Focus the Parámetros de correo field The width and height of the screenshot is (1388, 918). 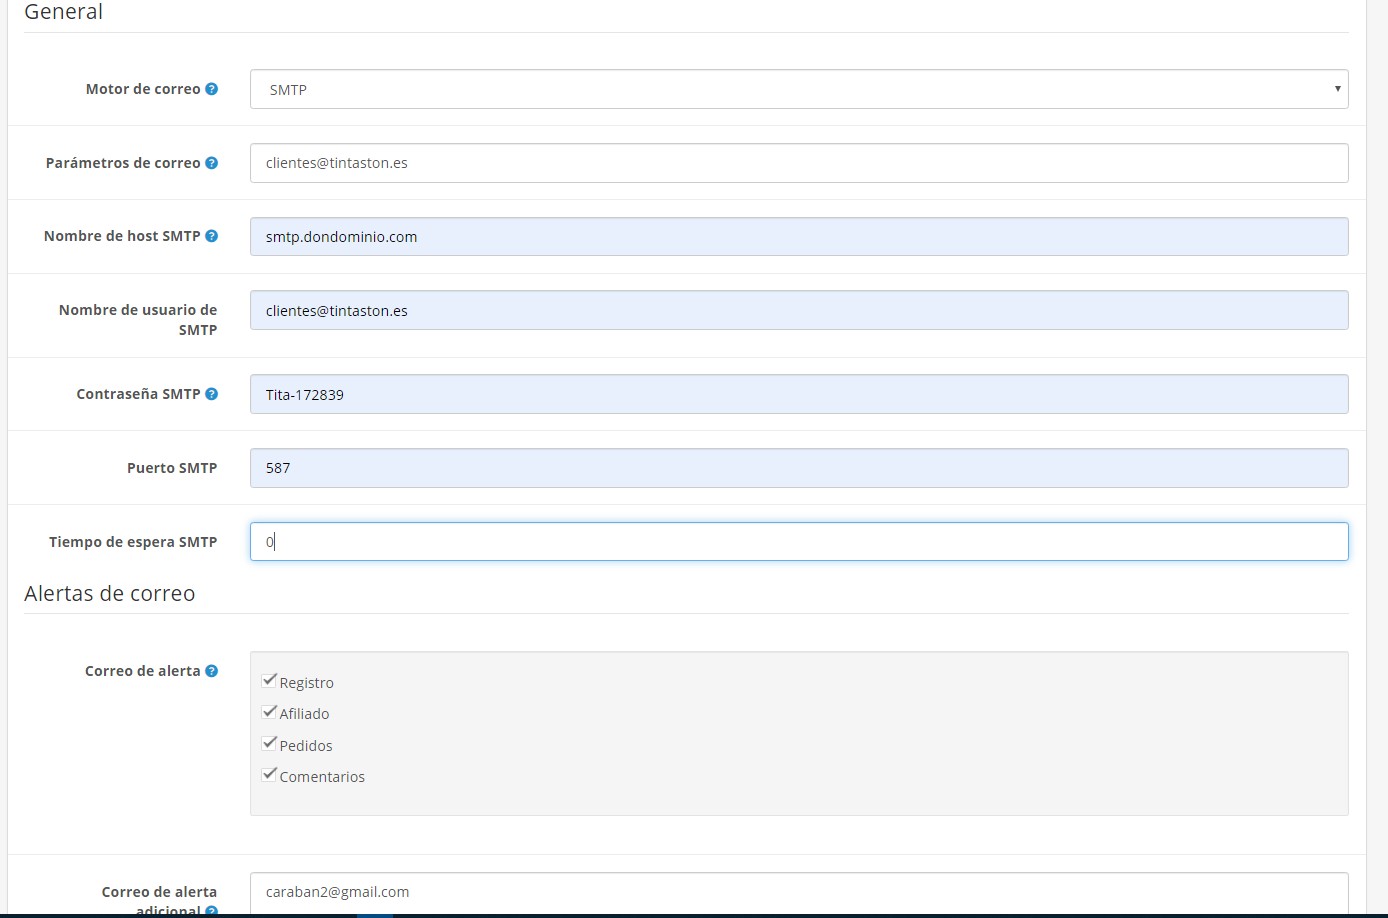pos(799,163)
